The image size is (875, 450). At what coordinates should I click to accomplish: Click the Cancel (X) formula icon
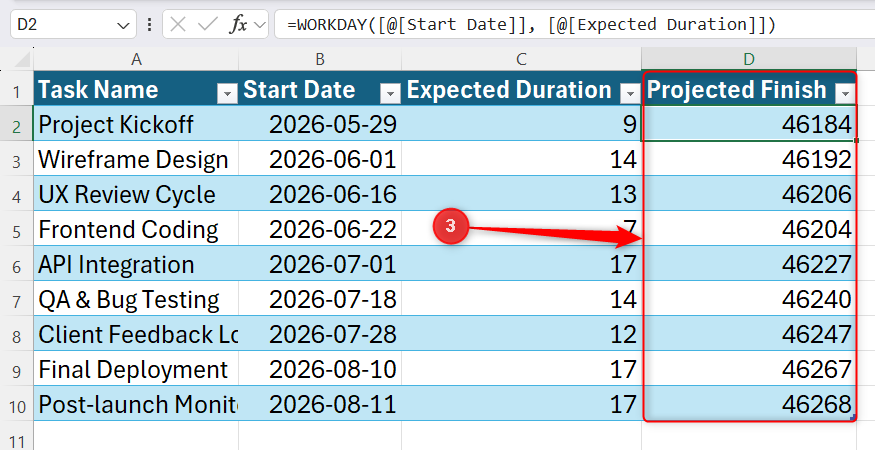[177, 25]
